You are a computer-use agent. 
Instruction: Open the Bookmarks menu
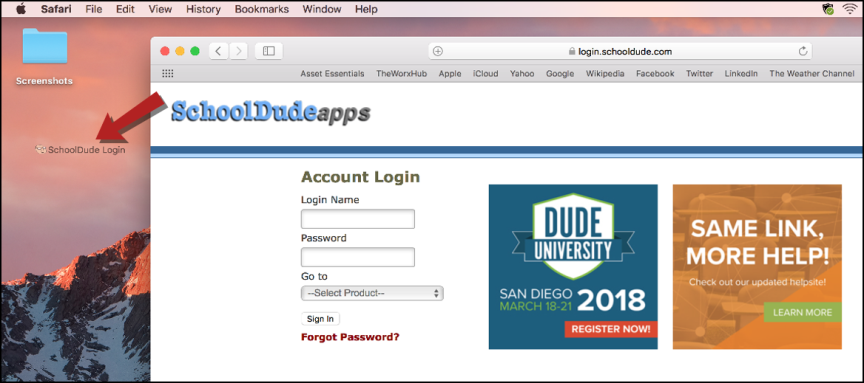click(x=262, y=9)
